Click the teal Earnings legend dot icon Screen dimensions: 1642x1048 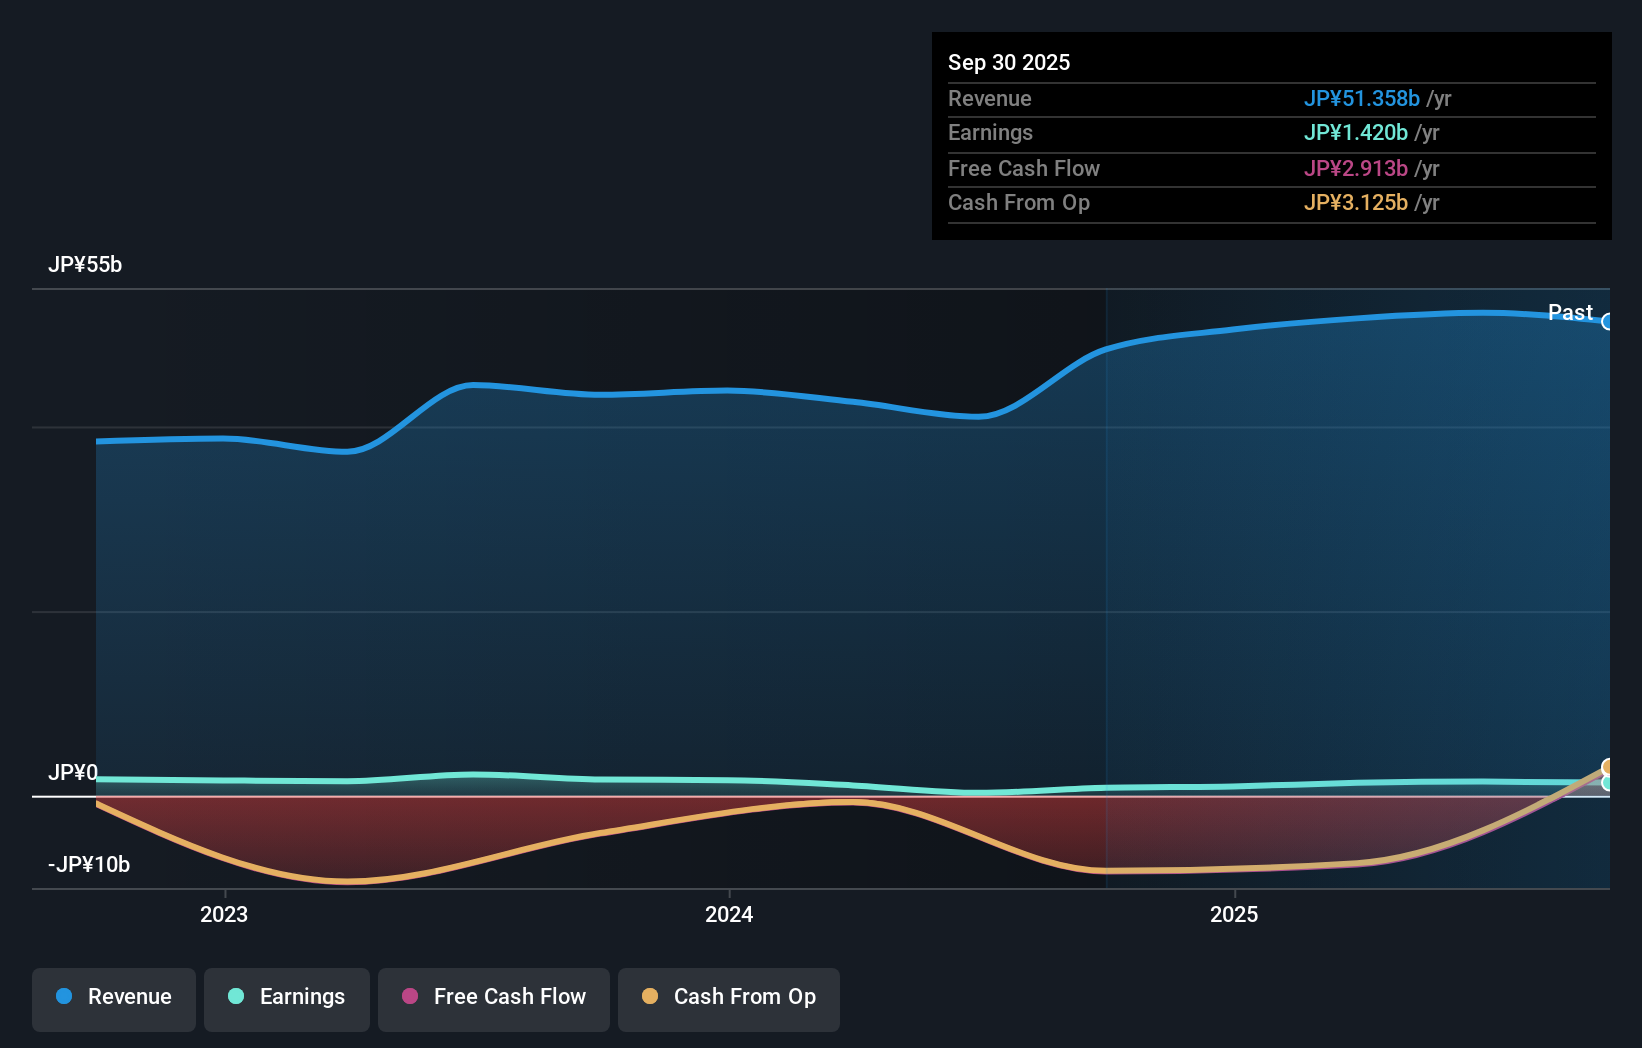pyautogui.click(x=236, y=997)
